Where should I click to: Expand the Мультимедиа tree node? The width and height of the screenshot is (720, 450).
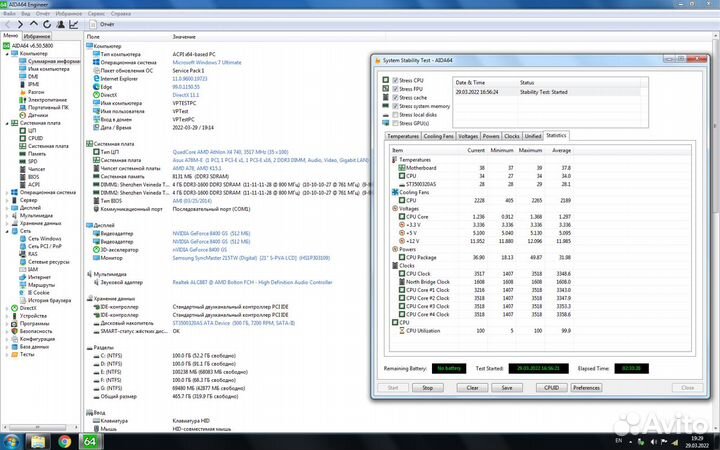click(x=7, y=215)
